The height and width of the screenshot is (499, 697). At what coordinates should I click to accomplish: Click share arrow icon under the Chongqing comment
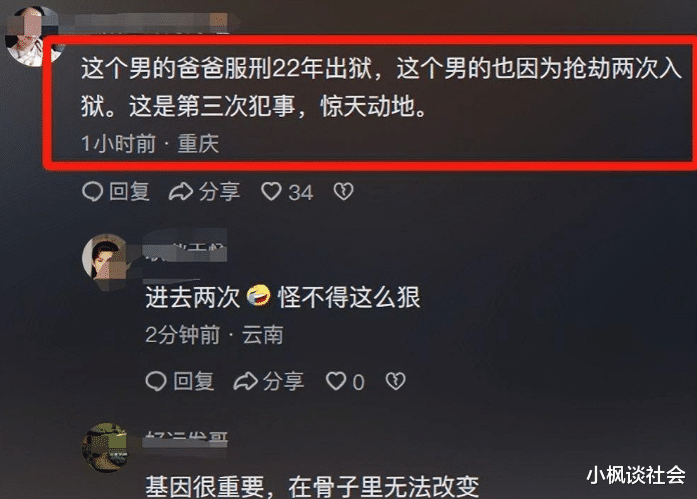coord(181,192)
